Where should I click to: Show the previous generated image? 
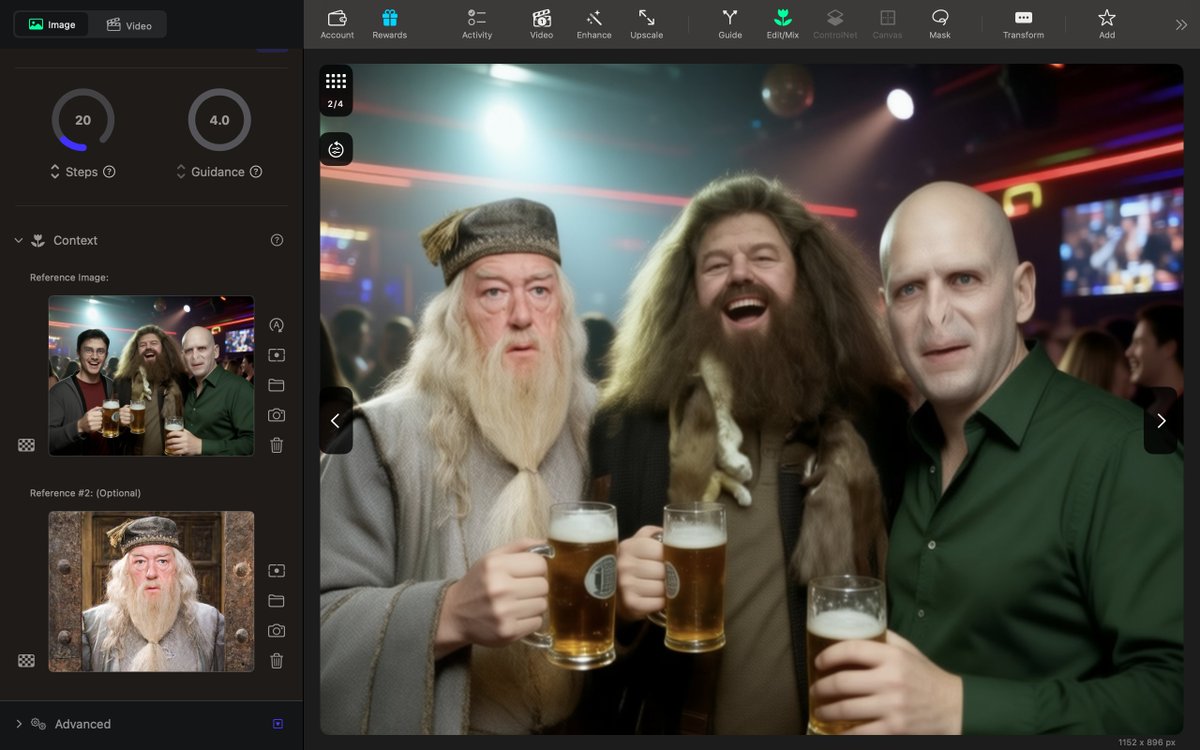click(336, 421)
